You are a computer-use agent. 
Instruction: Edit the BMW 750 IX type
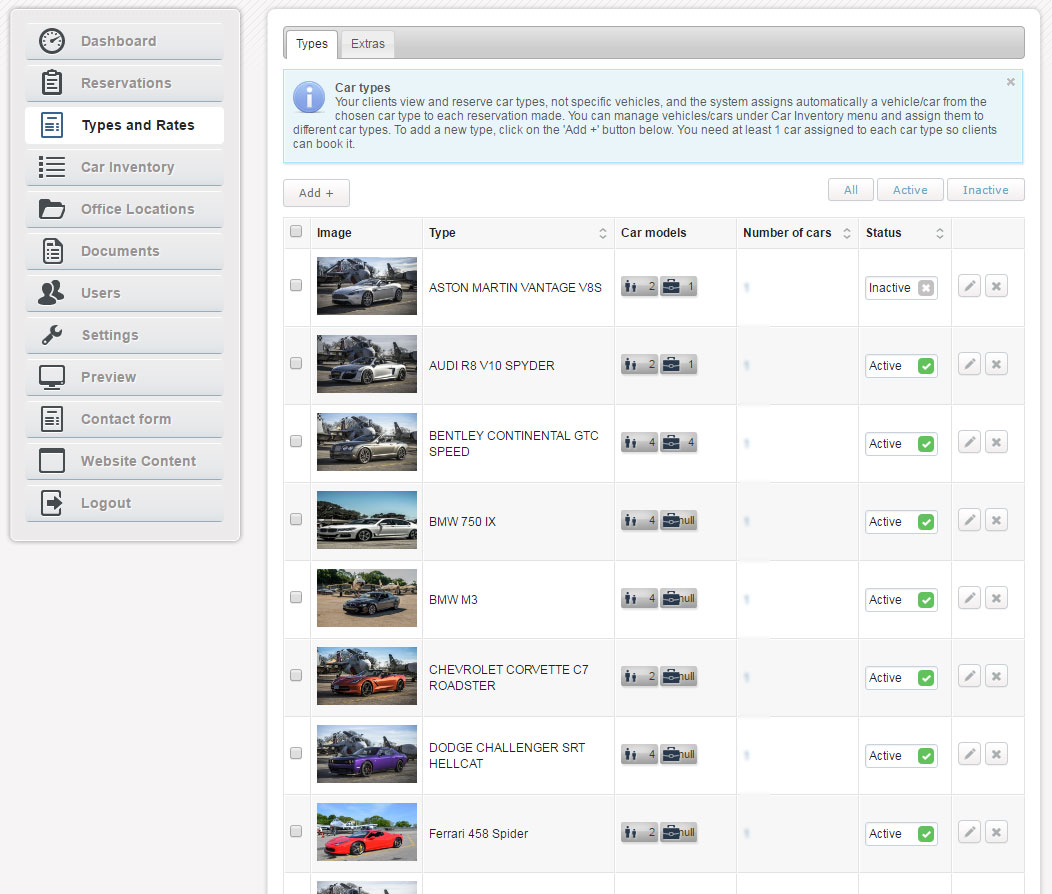969,520
